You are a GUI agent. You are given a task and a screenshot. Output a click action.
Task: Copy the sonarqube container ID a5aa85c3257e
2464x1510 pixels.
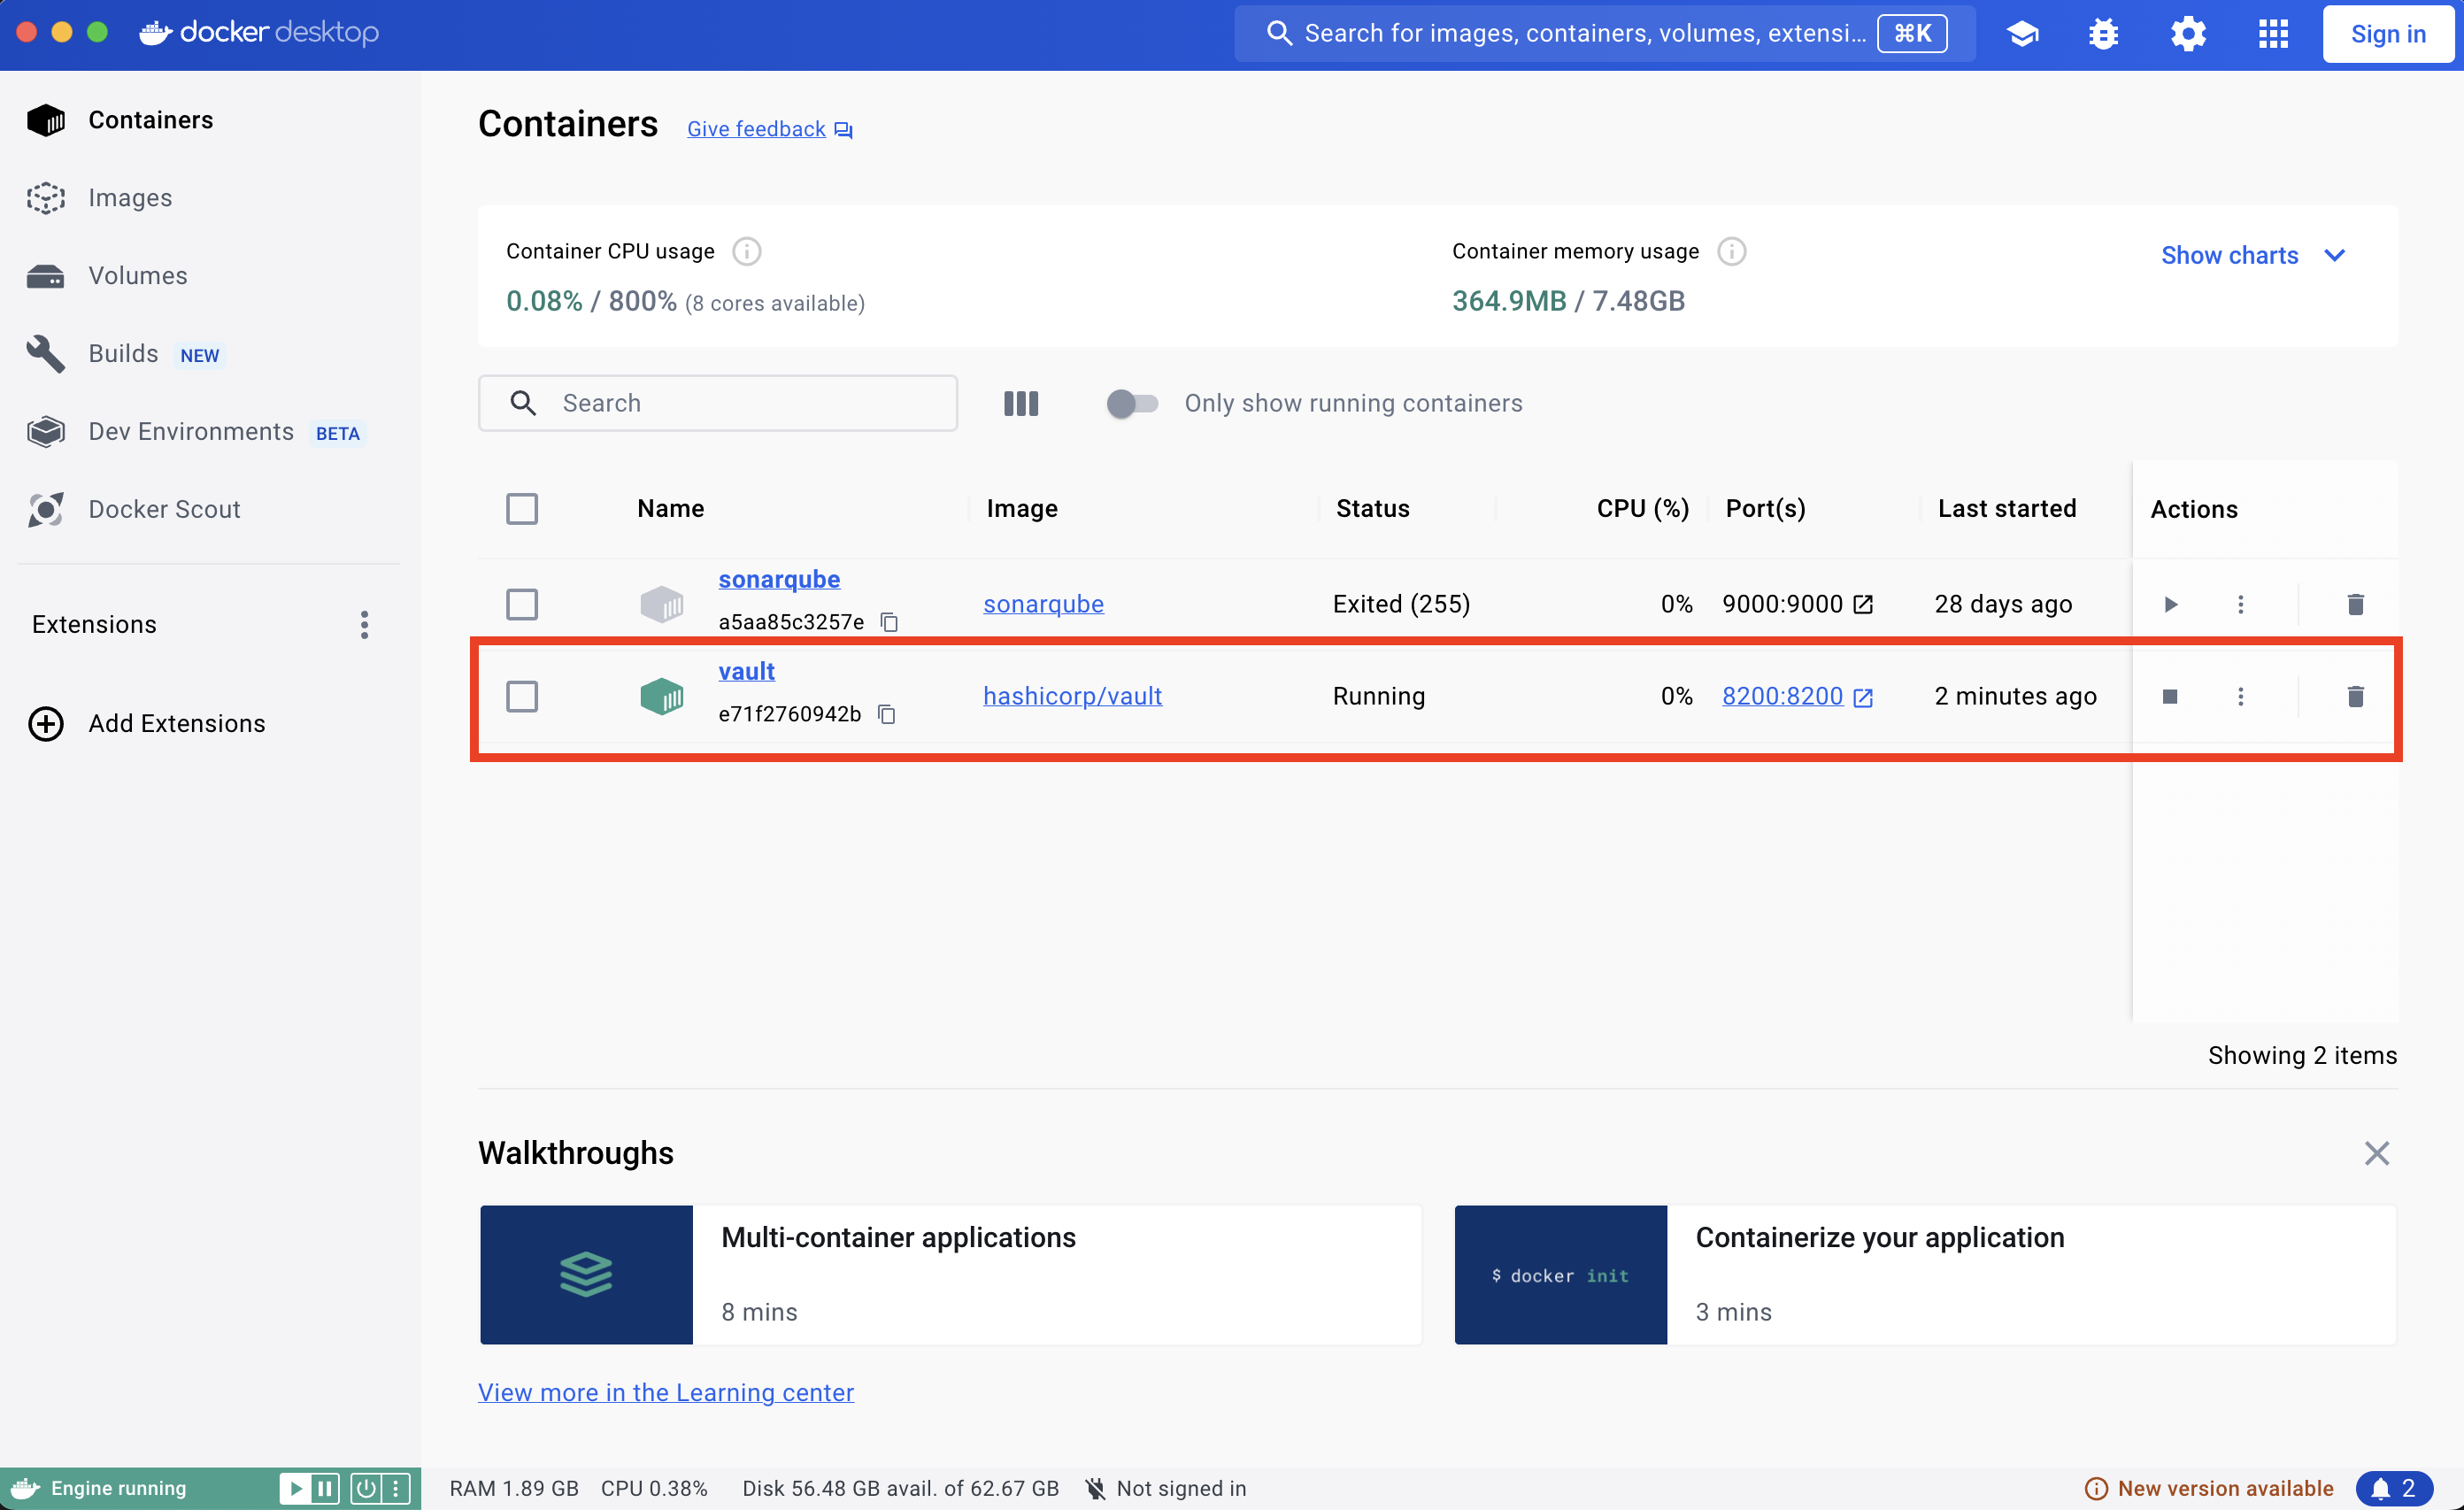point(889,622)
